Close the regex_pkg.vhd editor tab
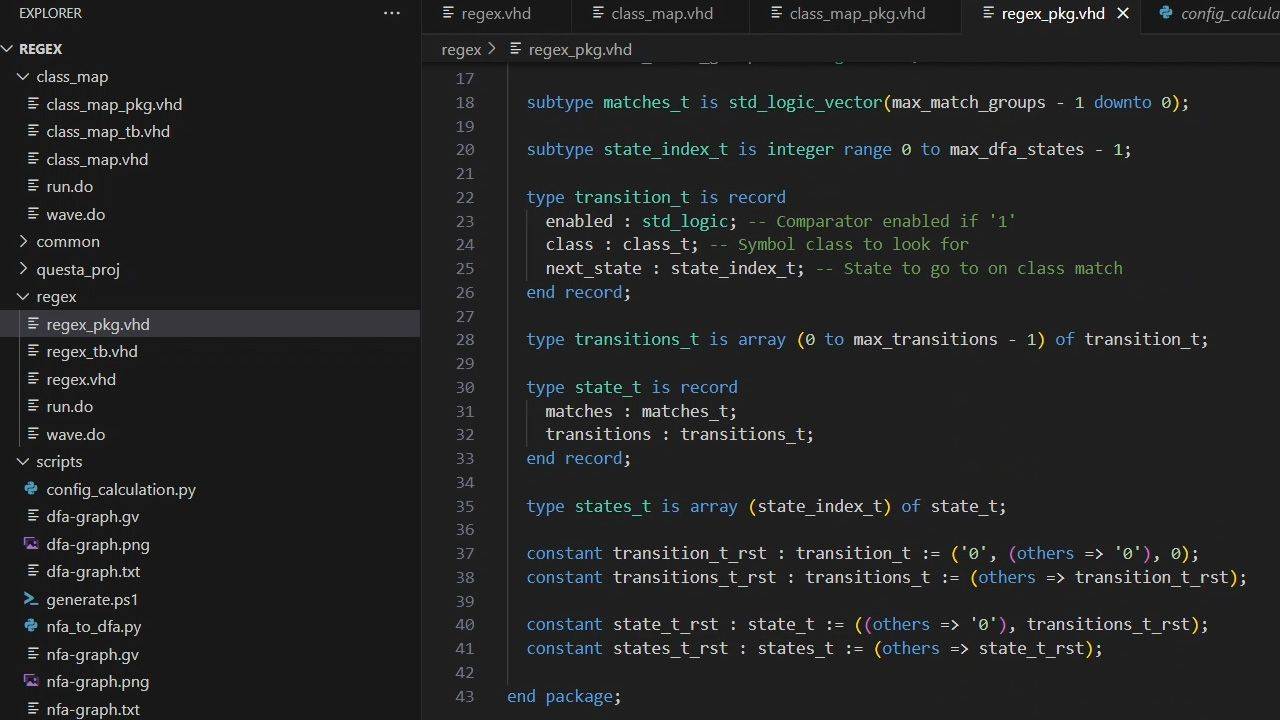 (x=1123, y=13)
